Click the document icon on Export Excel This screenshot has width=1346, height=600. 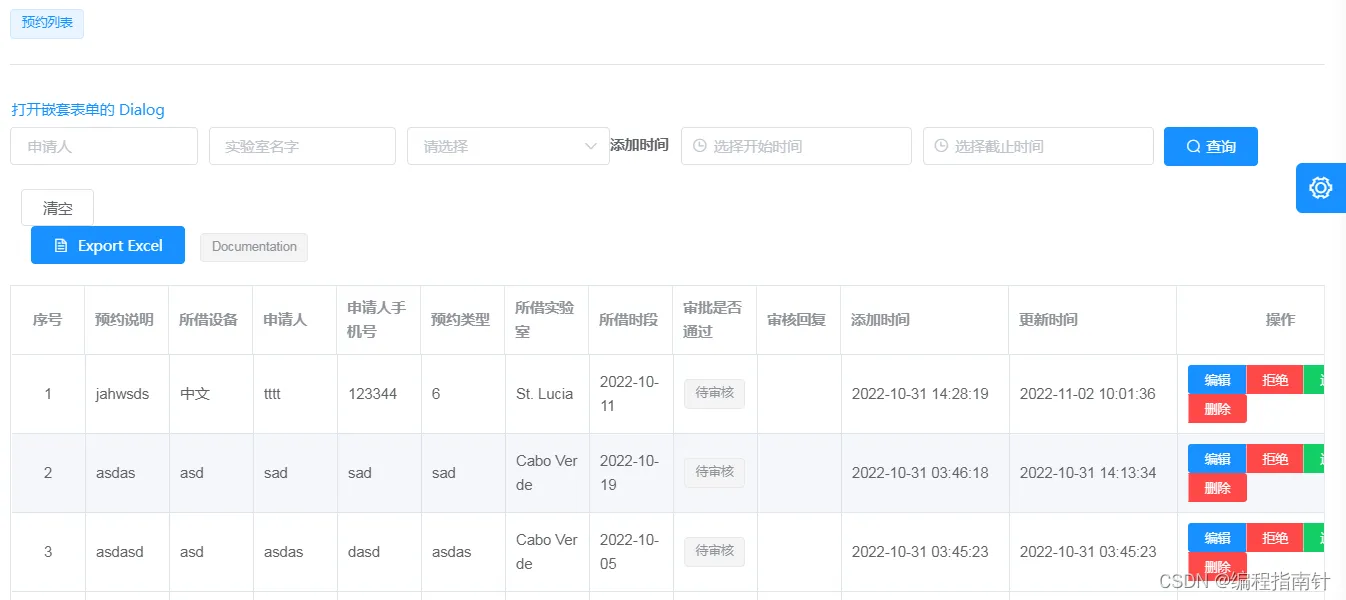[x=61, y=246]
